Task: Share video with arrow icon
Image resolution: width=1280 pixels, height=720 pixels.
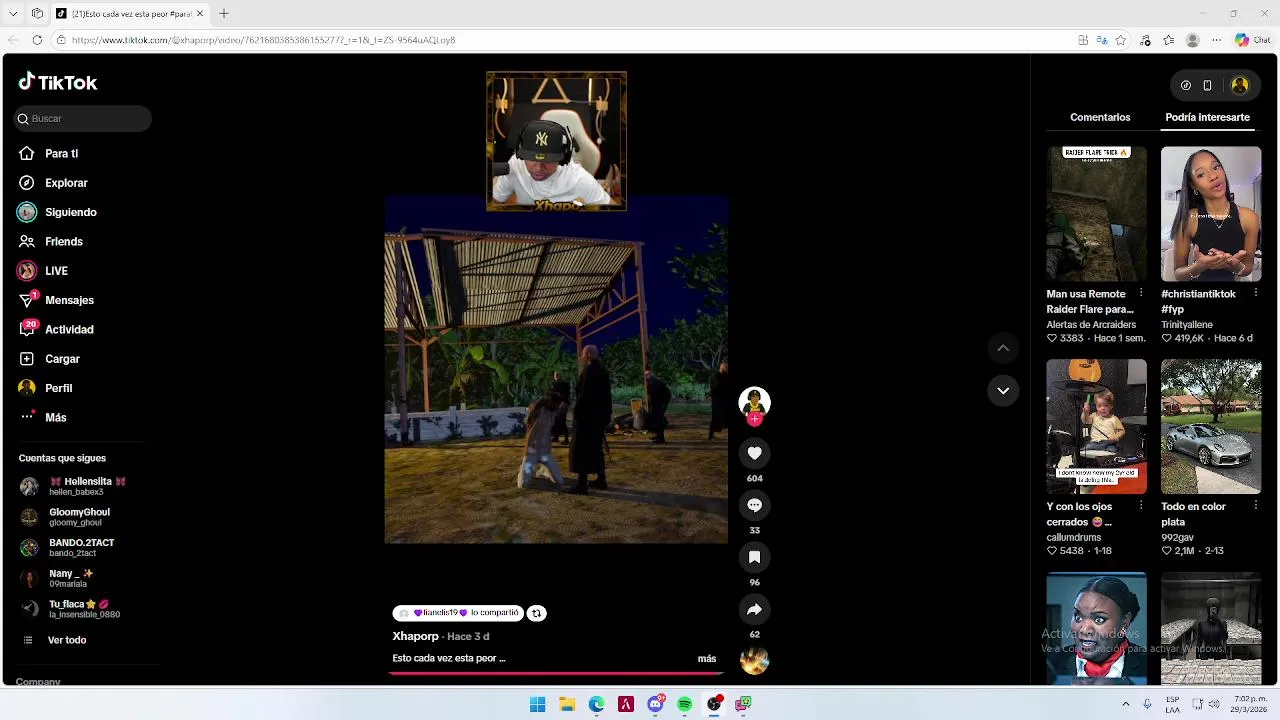Action: 754,609
